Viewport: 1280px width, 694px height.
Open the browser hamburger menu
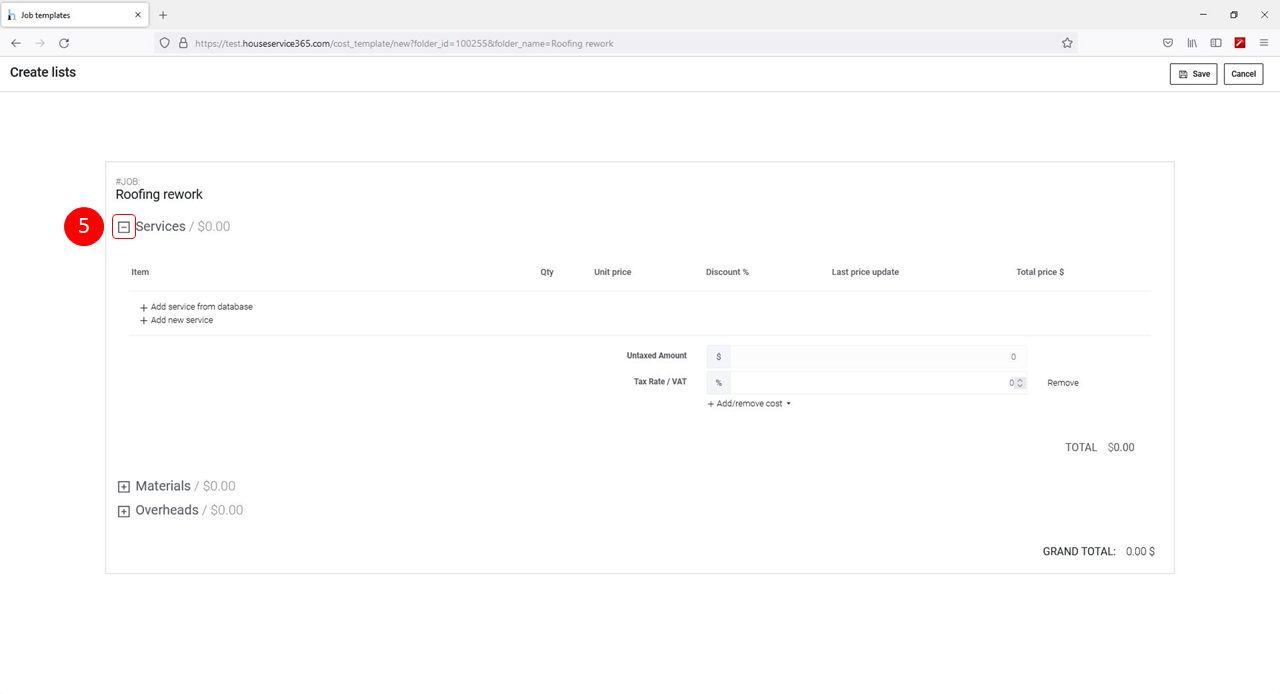1264,43
